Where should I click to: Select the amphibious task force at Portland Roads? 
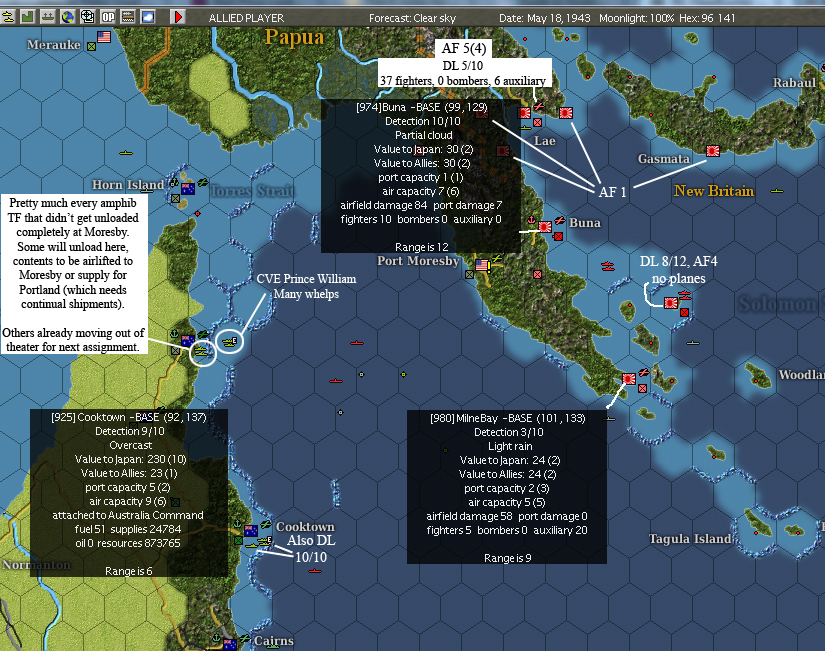click(x=202, y=351)
